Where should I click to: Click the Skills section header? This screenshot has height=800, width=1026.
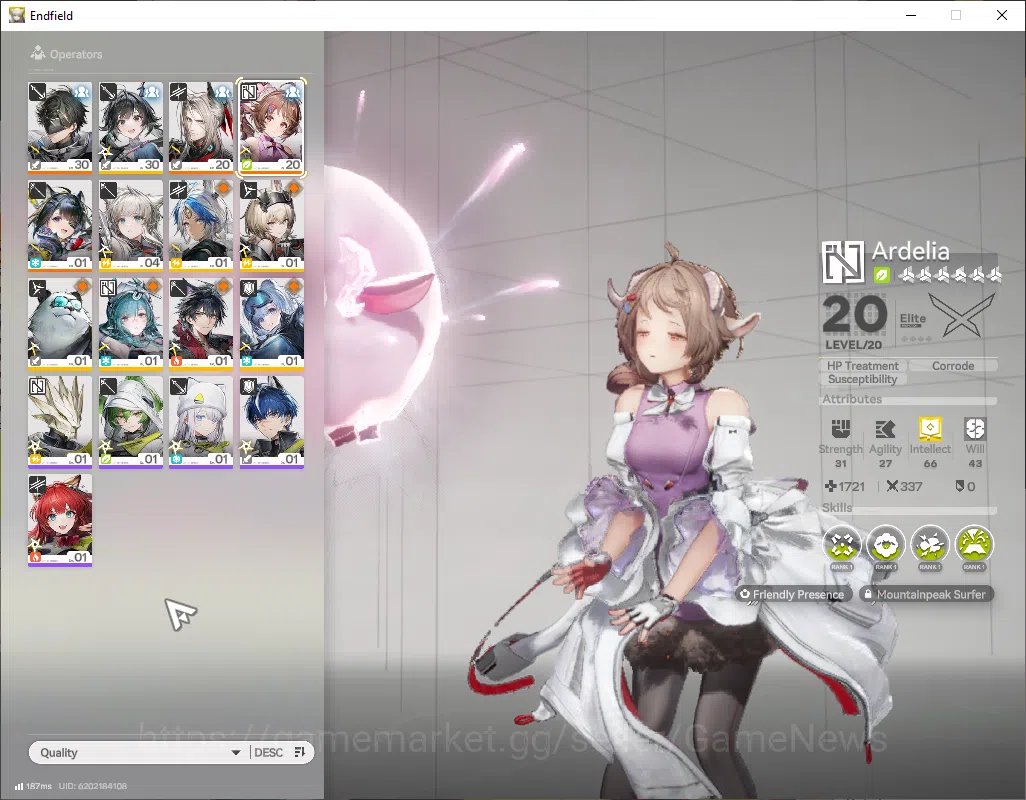[x=837, y=507]
